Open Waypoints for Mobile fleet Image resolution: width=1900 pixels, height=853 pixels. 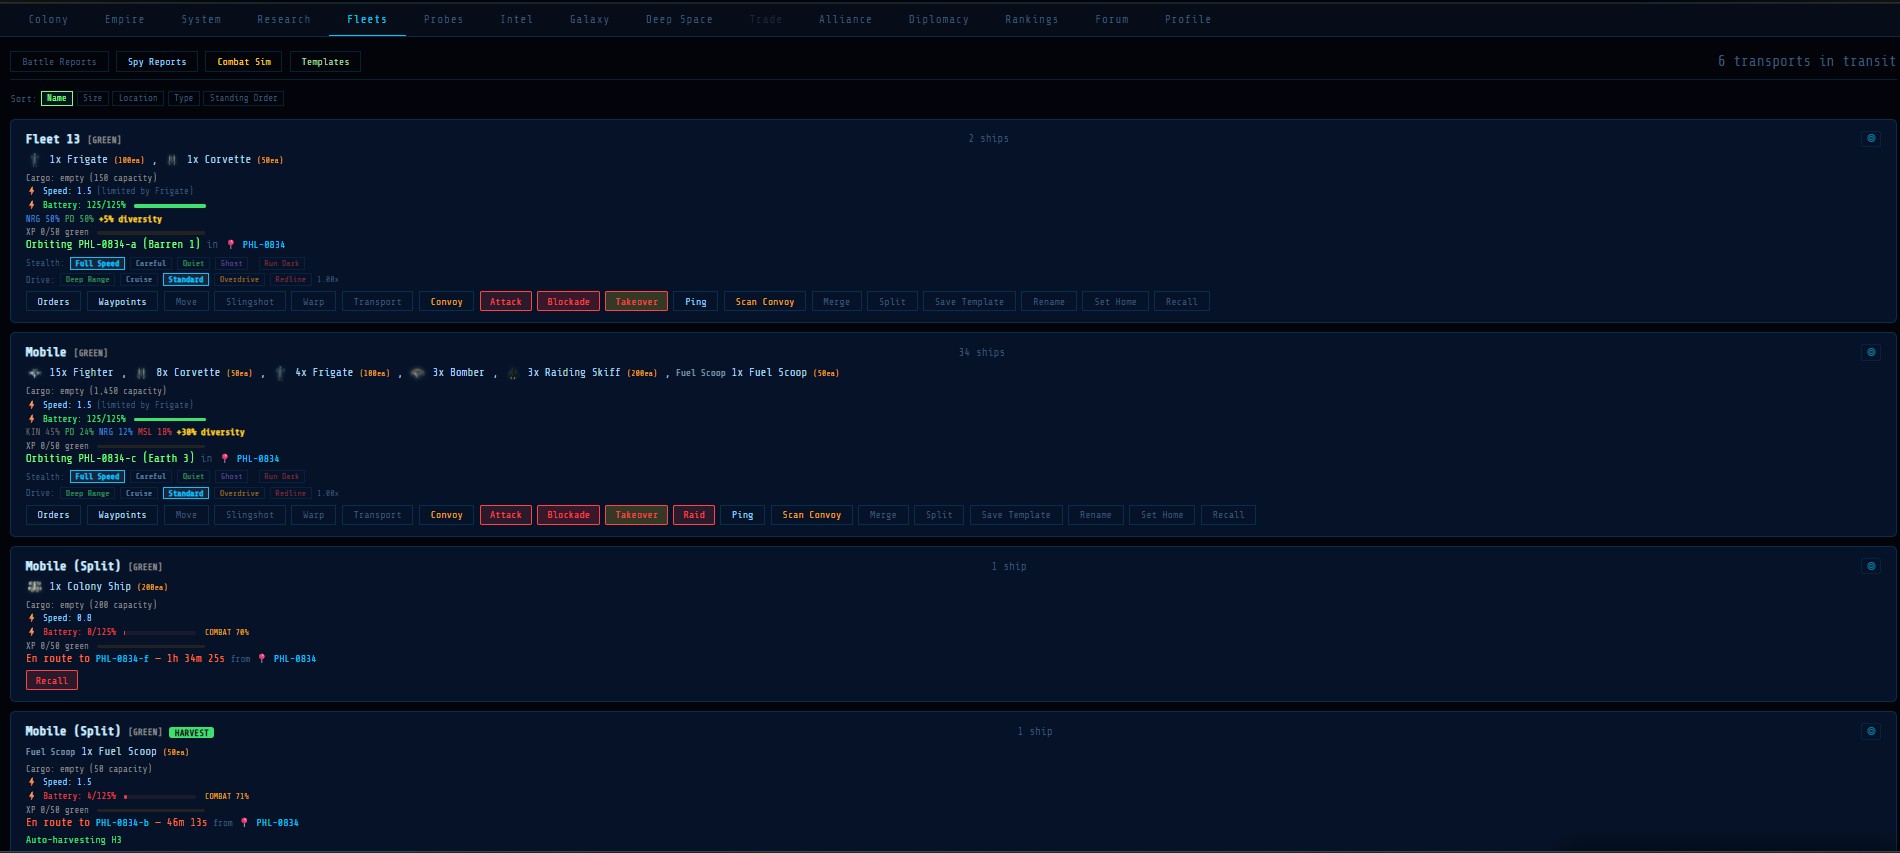[122, 515]
